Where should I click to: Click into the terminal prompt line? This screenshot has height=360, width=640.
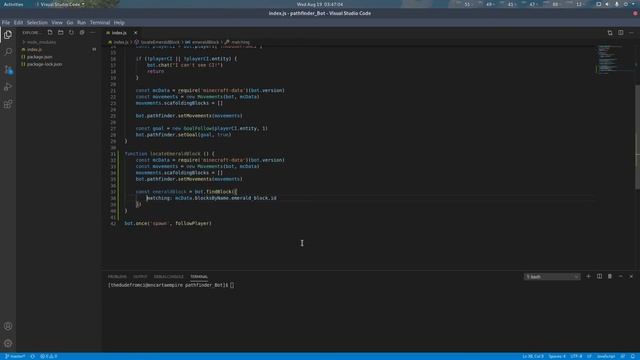click(171, 285)
